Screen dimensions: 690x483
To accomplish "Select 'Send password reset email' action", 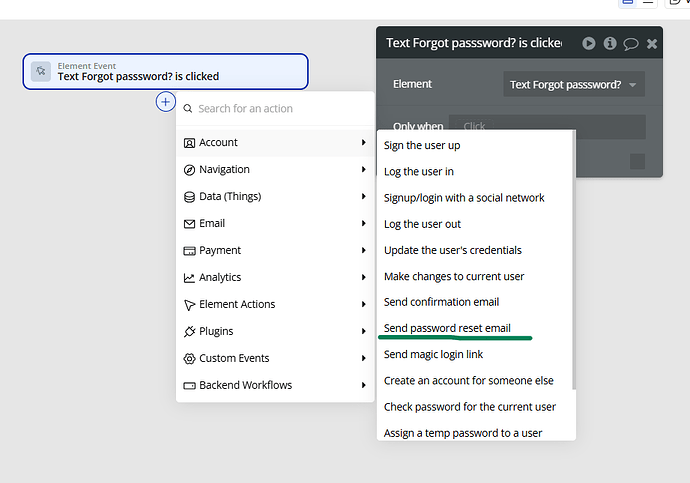I will pos(447,328).
